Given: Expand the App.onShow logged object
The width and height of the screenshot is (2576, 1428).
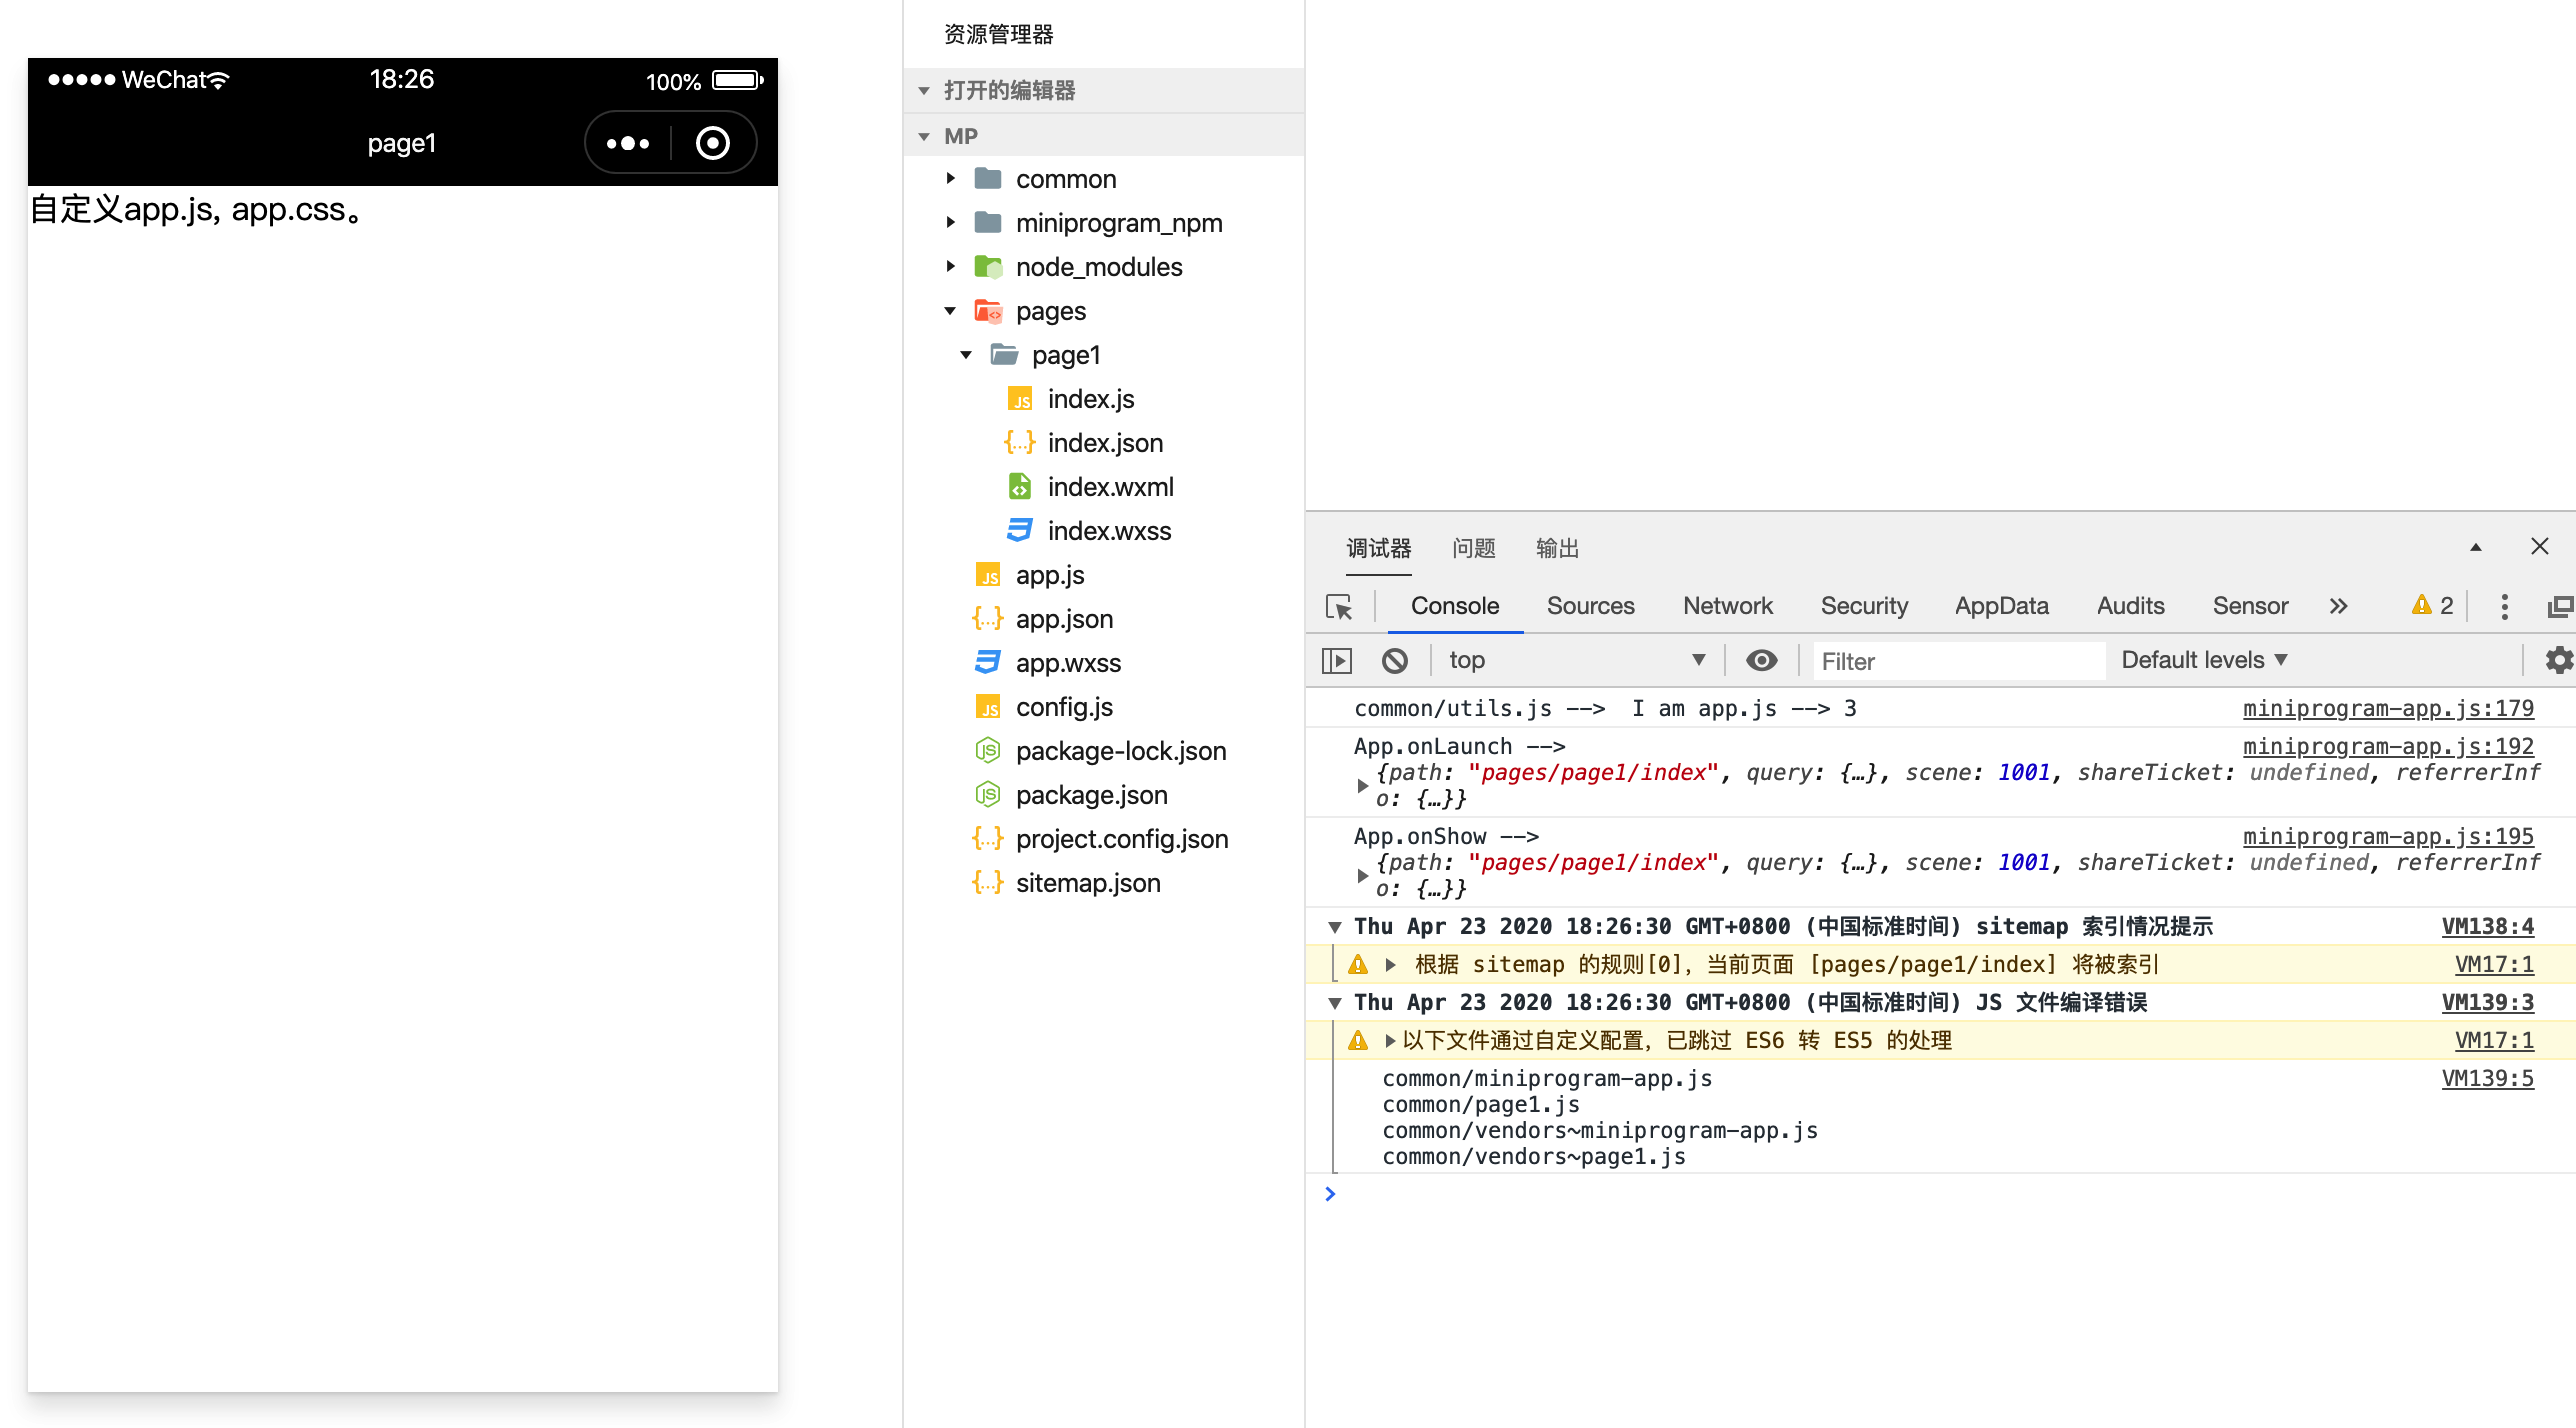Looking at the screenshot, I should point(1362,875).
